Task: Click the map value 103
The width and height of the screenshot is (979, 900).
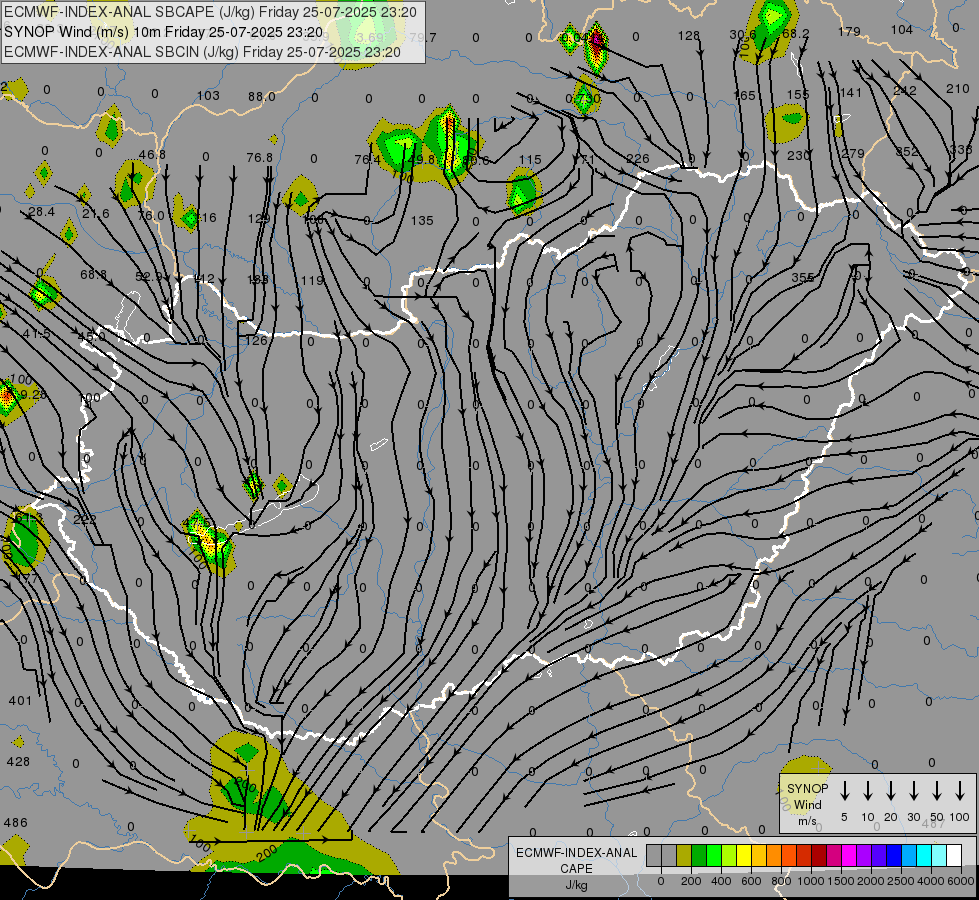Action: [x=208, y=96]
